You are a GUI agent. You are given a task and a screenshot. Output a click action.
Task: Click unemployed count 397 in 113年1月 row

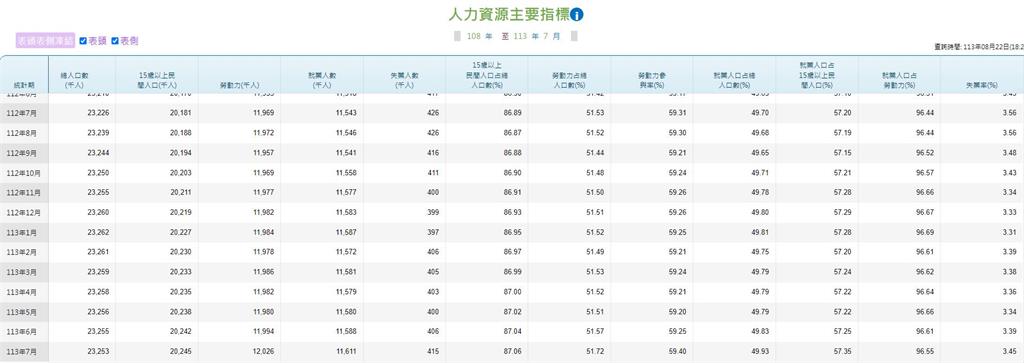click(x=433, y=232)
